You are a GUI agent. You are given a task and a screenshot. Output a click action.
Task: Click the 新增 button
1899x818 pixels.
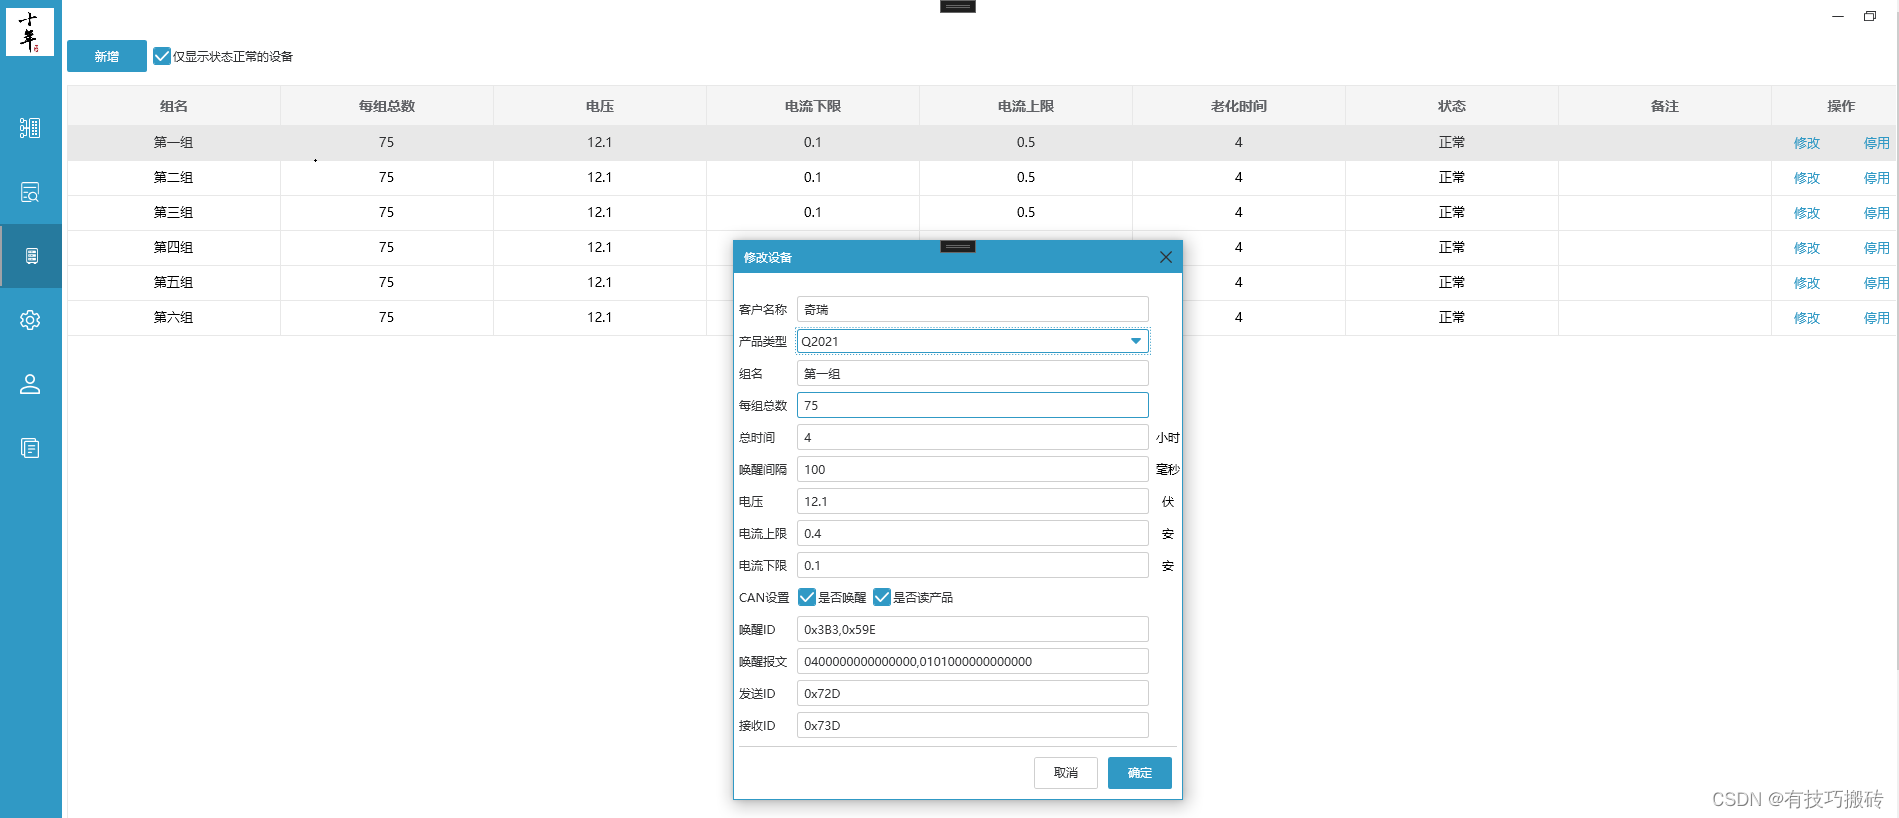point(107,56)
